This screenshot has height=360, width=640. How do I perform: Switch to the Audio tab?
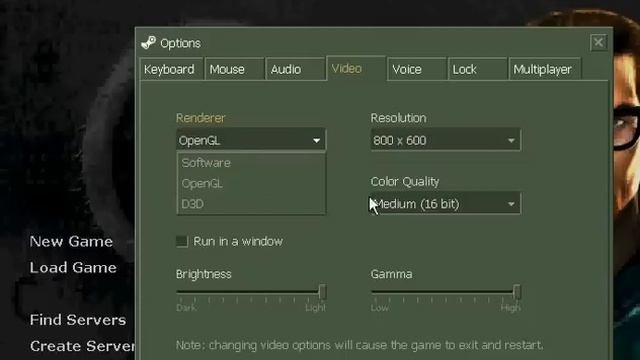coord(295,69)
